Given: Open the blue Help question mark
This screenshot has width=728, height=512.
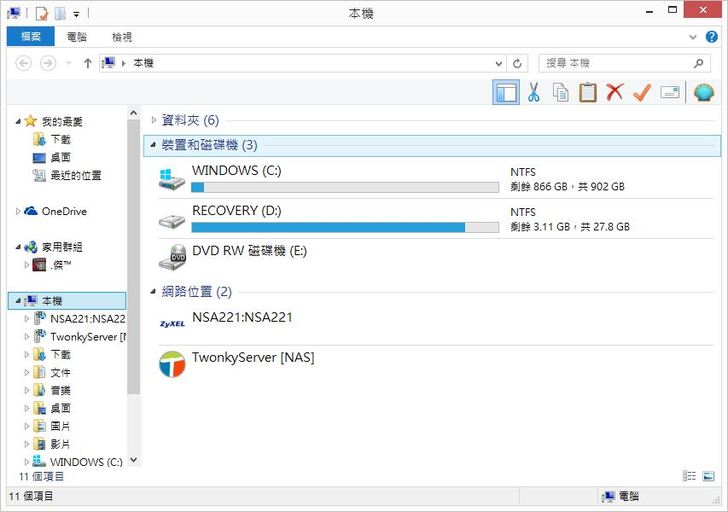Looking at the screenshot, I should 711,37.
